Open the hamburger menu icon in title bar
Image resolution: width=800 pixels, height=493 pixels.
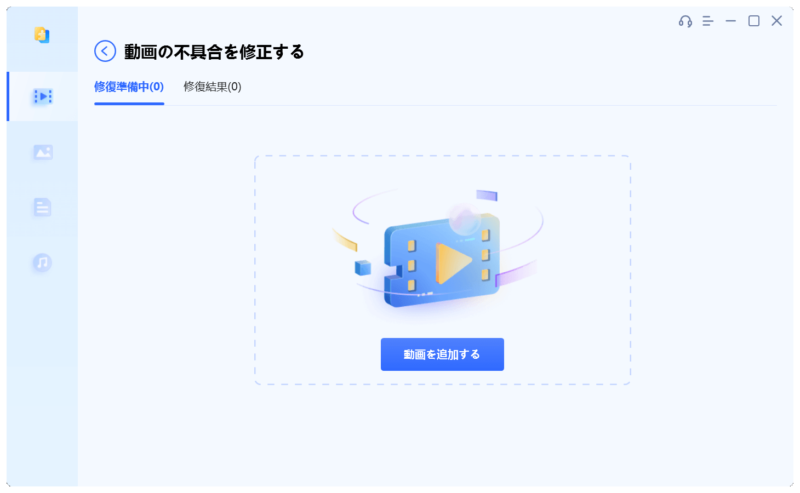pyautogui.click(x=708, y=21)
